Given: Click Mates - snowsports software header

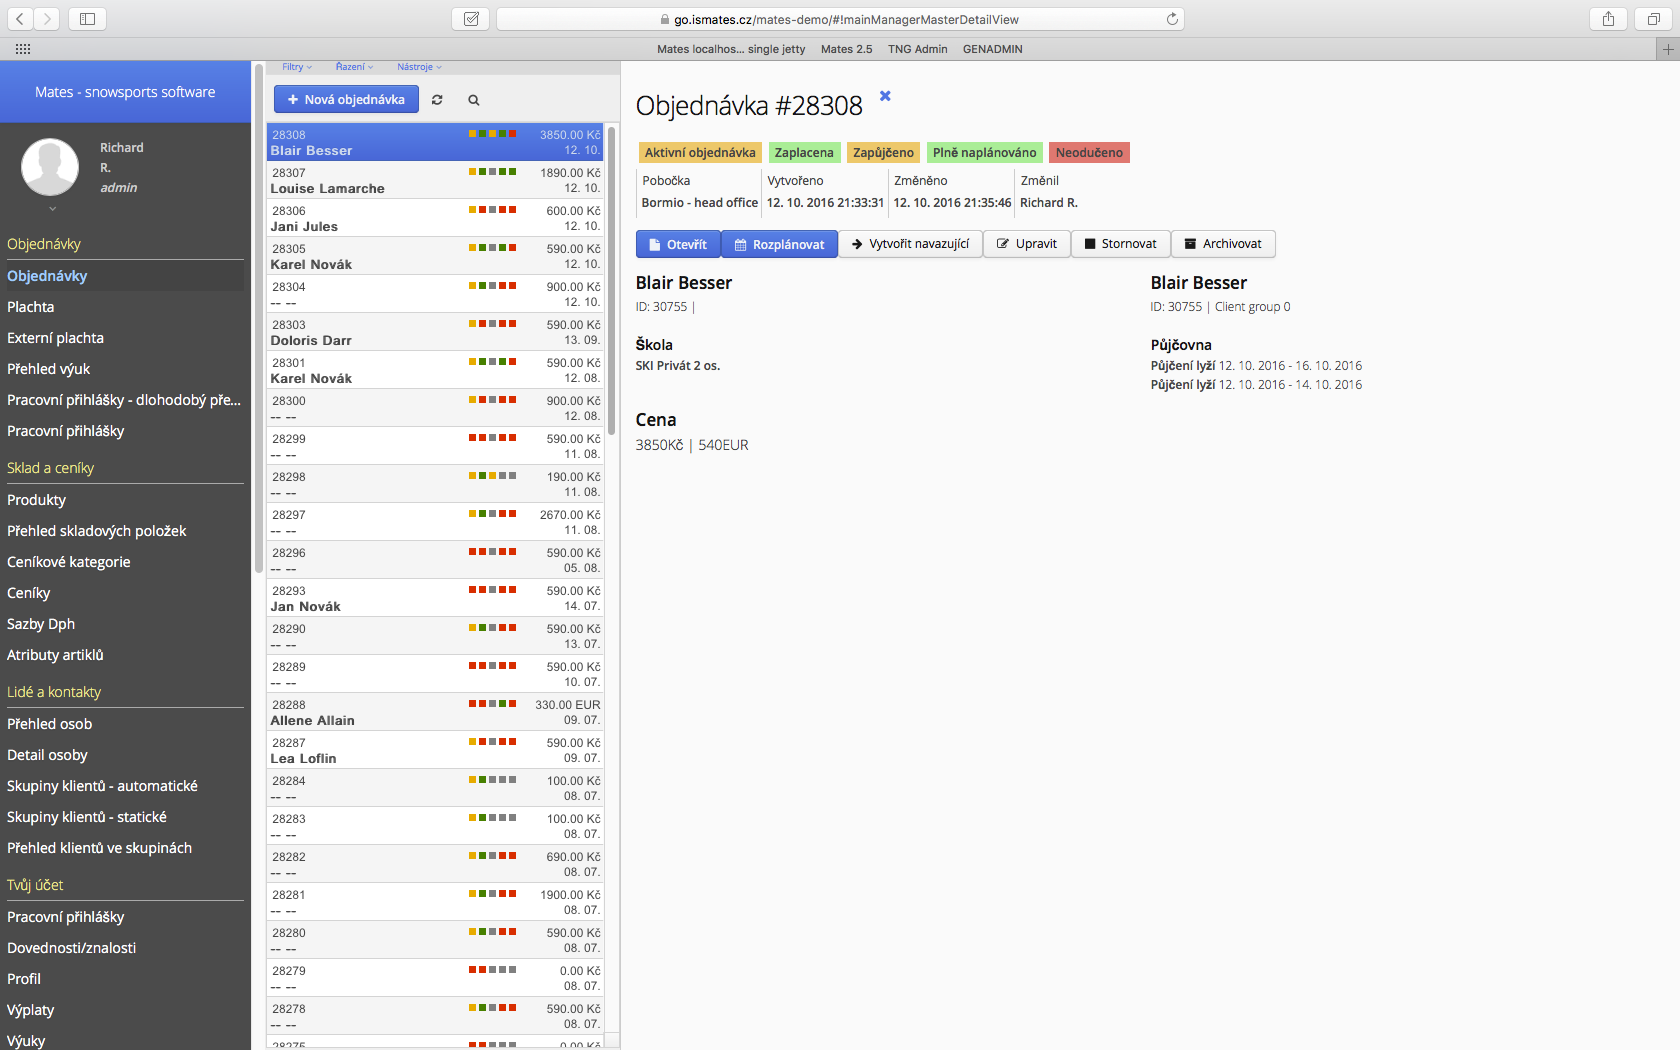Looking at the screenshot, I should point(125,92).
